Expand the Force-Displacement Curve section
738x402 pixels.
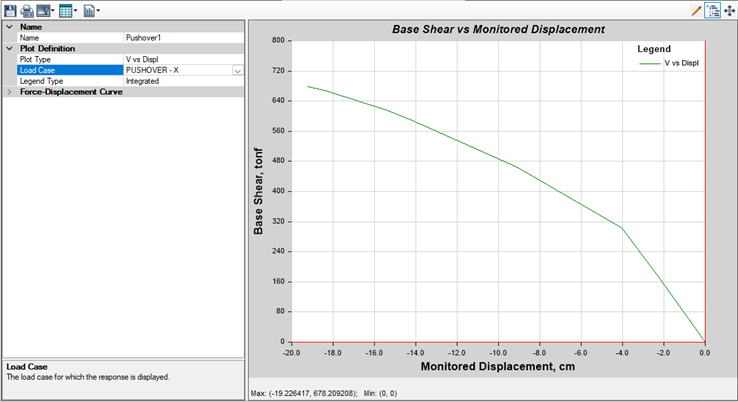(x=10, y=92)
